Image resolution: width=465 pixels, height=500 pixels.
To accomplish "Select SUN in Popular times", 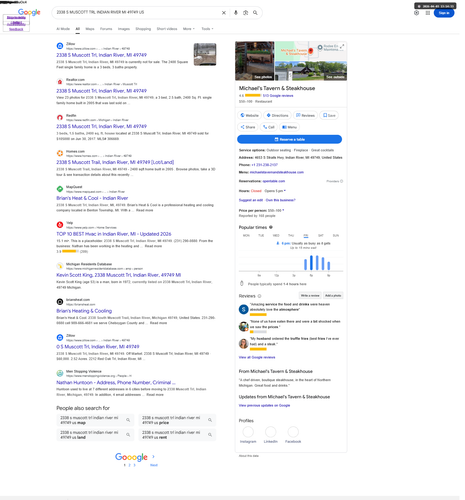I will pos(336,236).
